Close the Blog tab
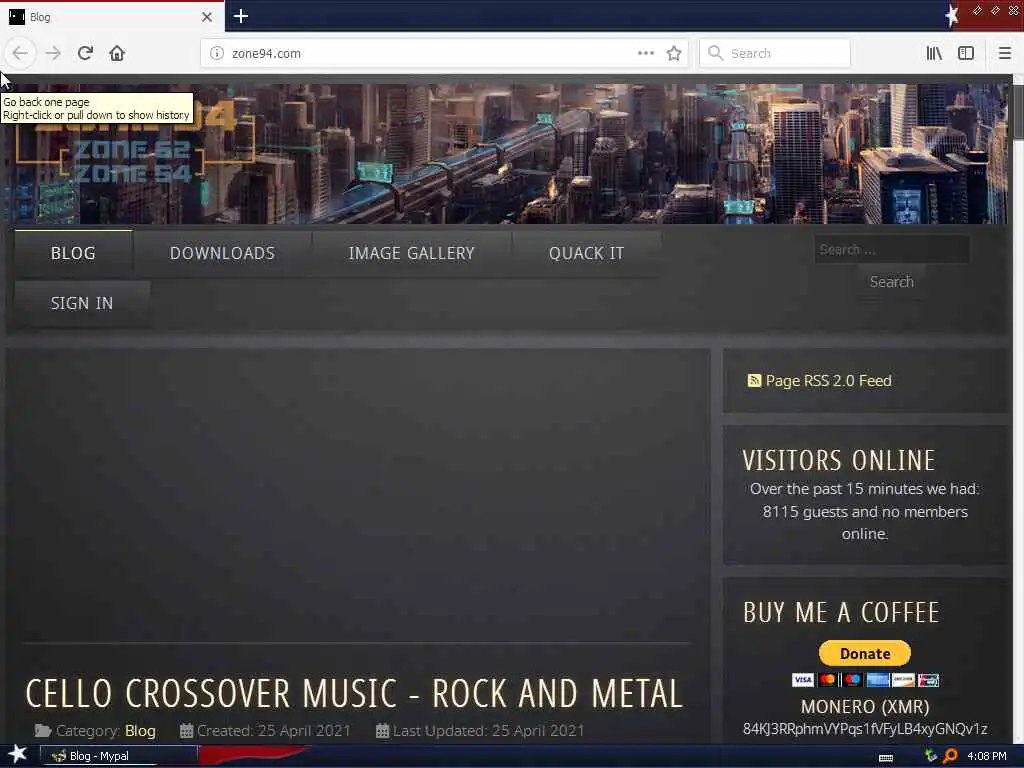Viewport: 1024px width, 768px height. 207,17
